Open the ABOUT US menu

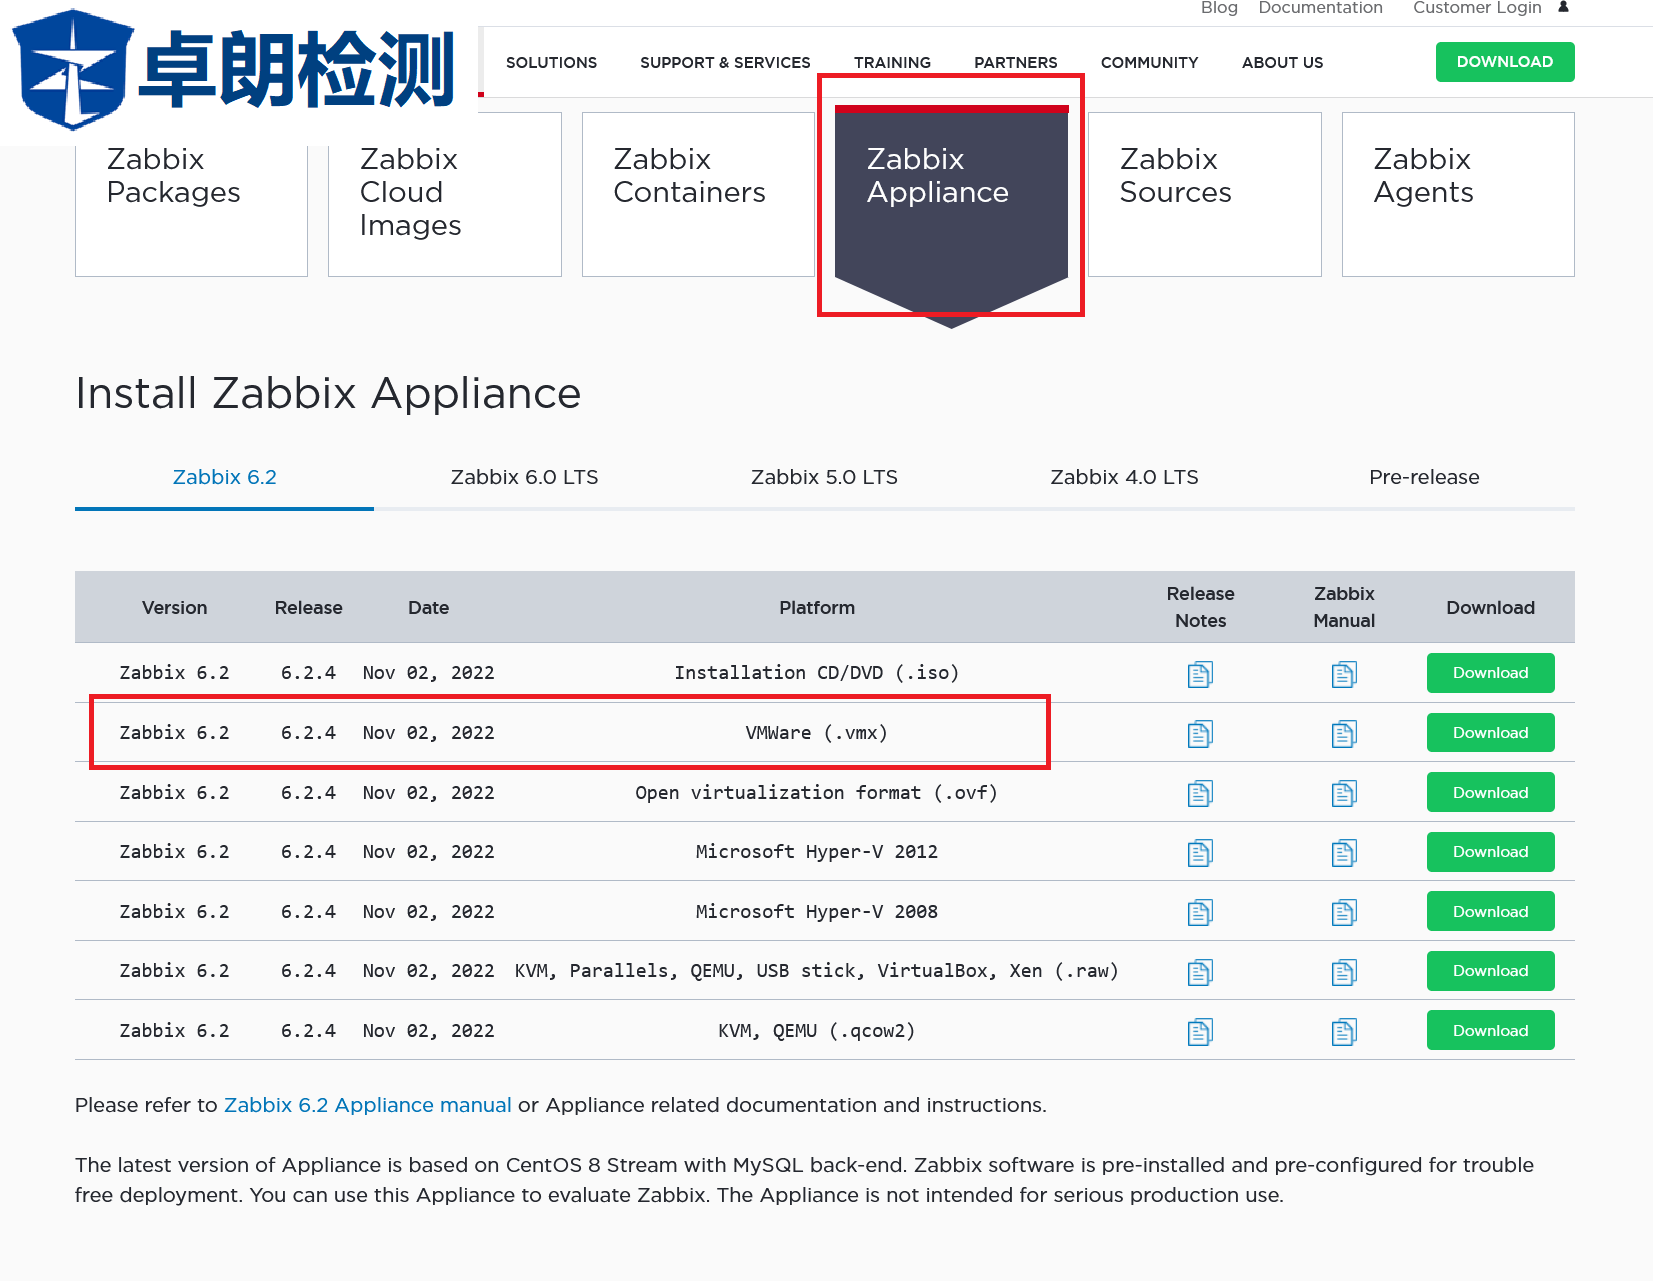tap(1282, 62)
